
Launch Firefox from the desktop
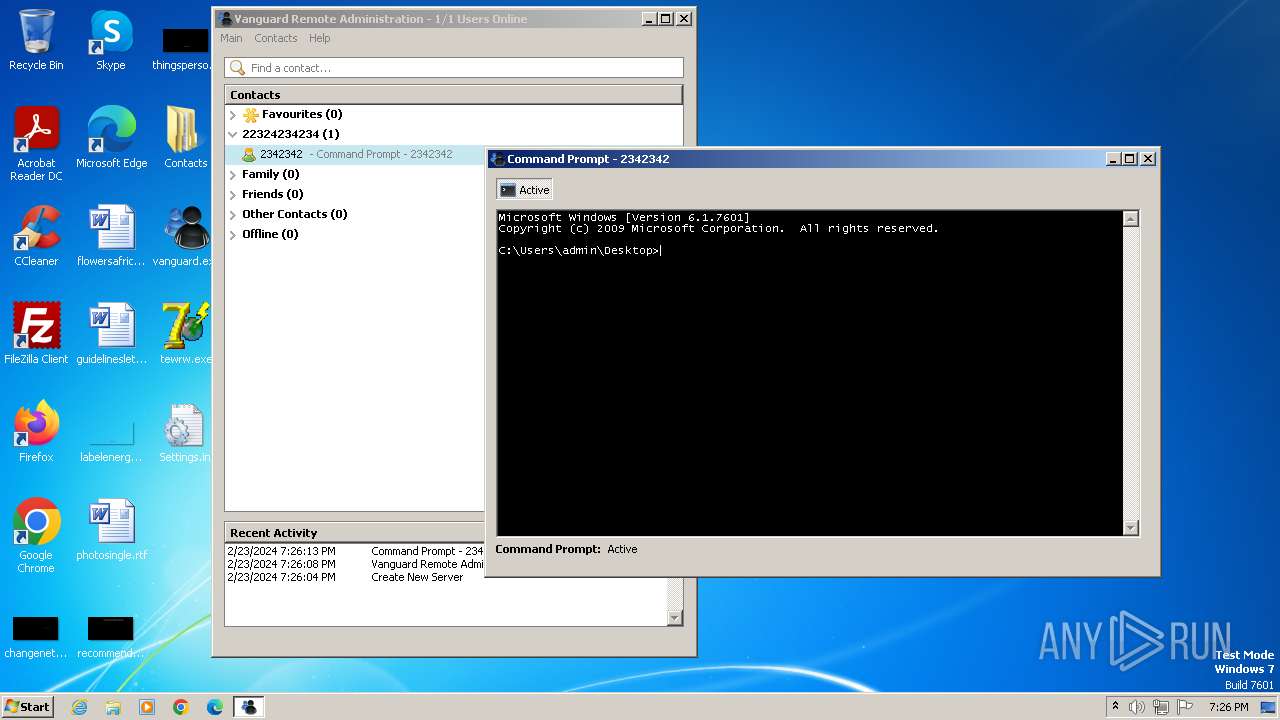(x=36, y=432)
